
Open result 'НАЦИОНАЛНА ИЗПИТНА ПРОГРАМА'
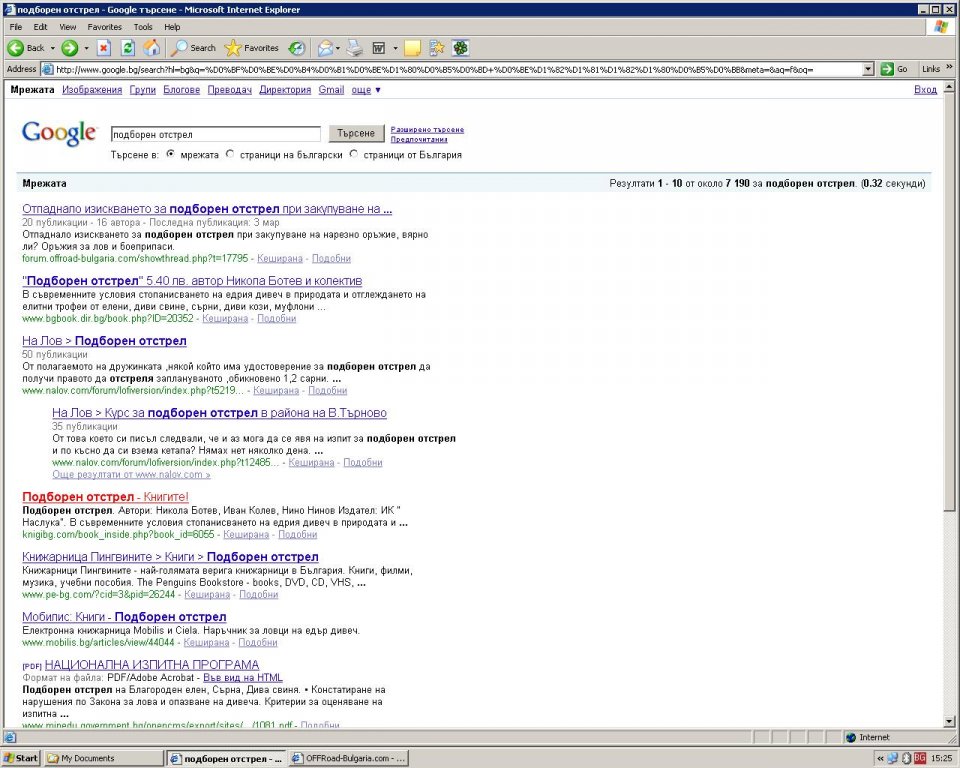152,665
